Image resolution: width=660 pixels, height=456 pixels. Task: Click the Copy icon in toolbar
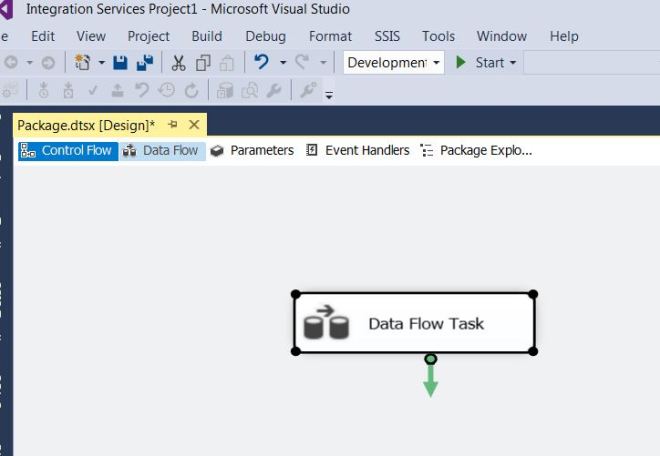point(203,63)
